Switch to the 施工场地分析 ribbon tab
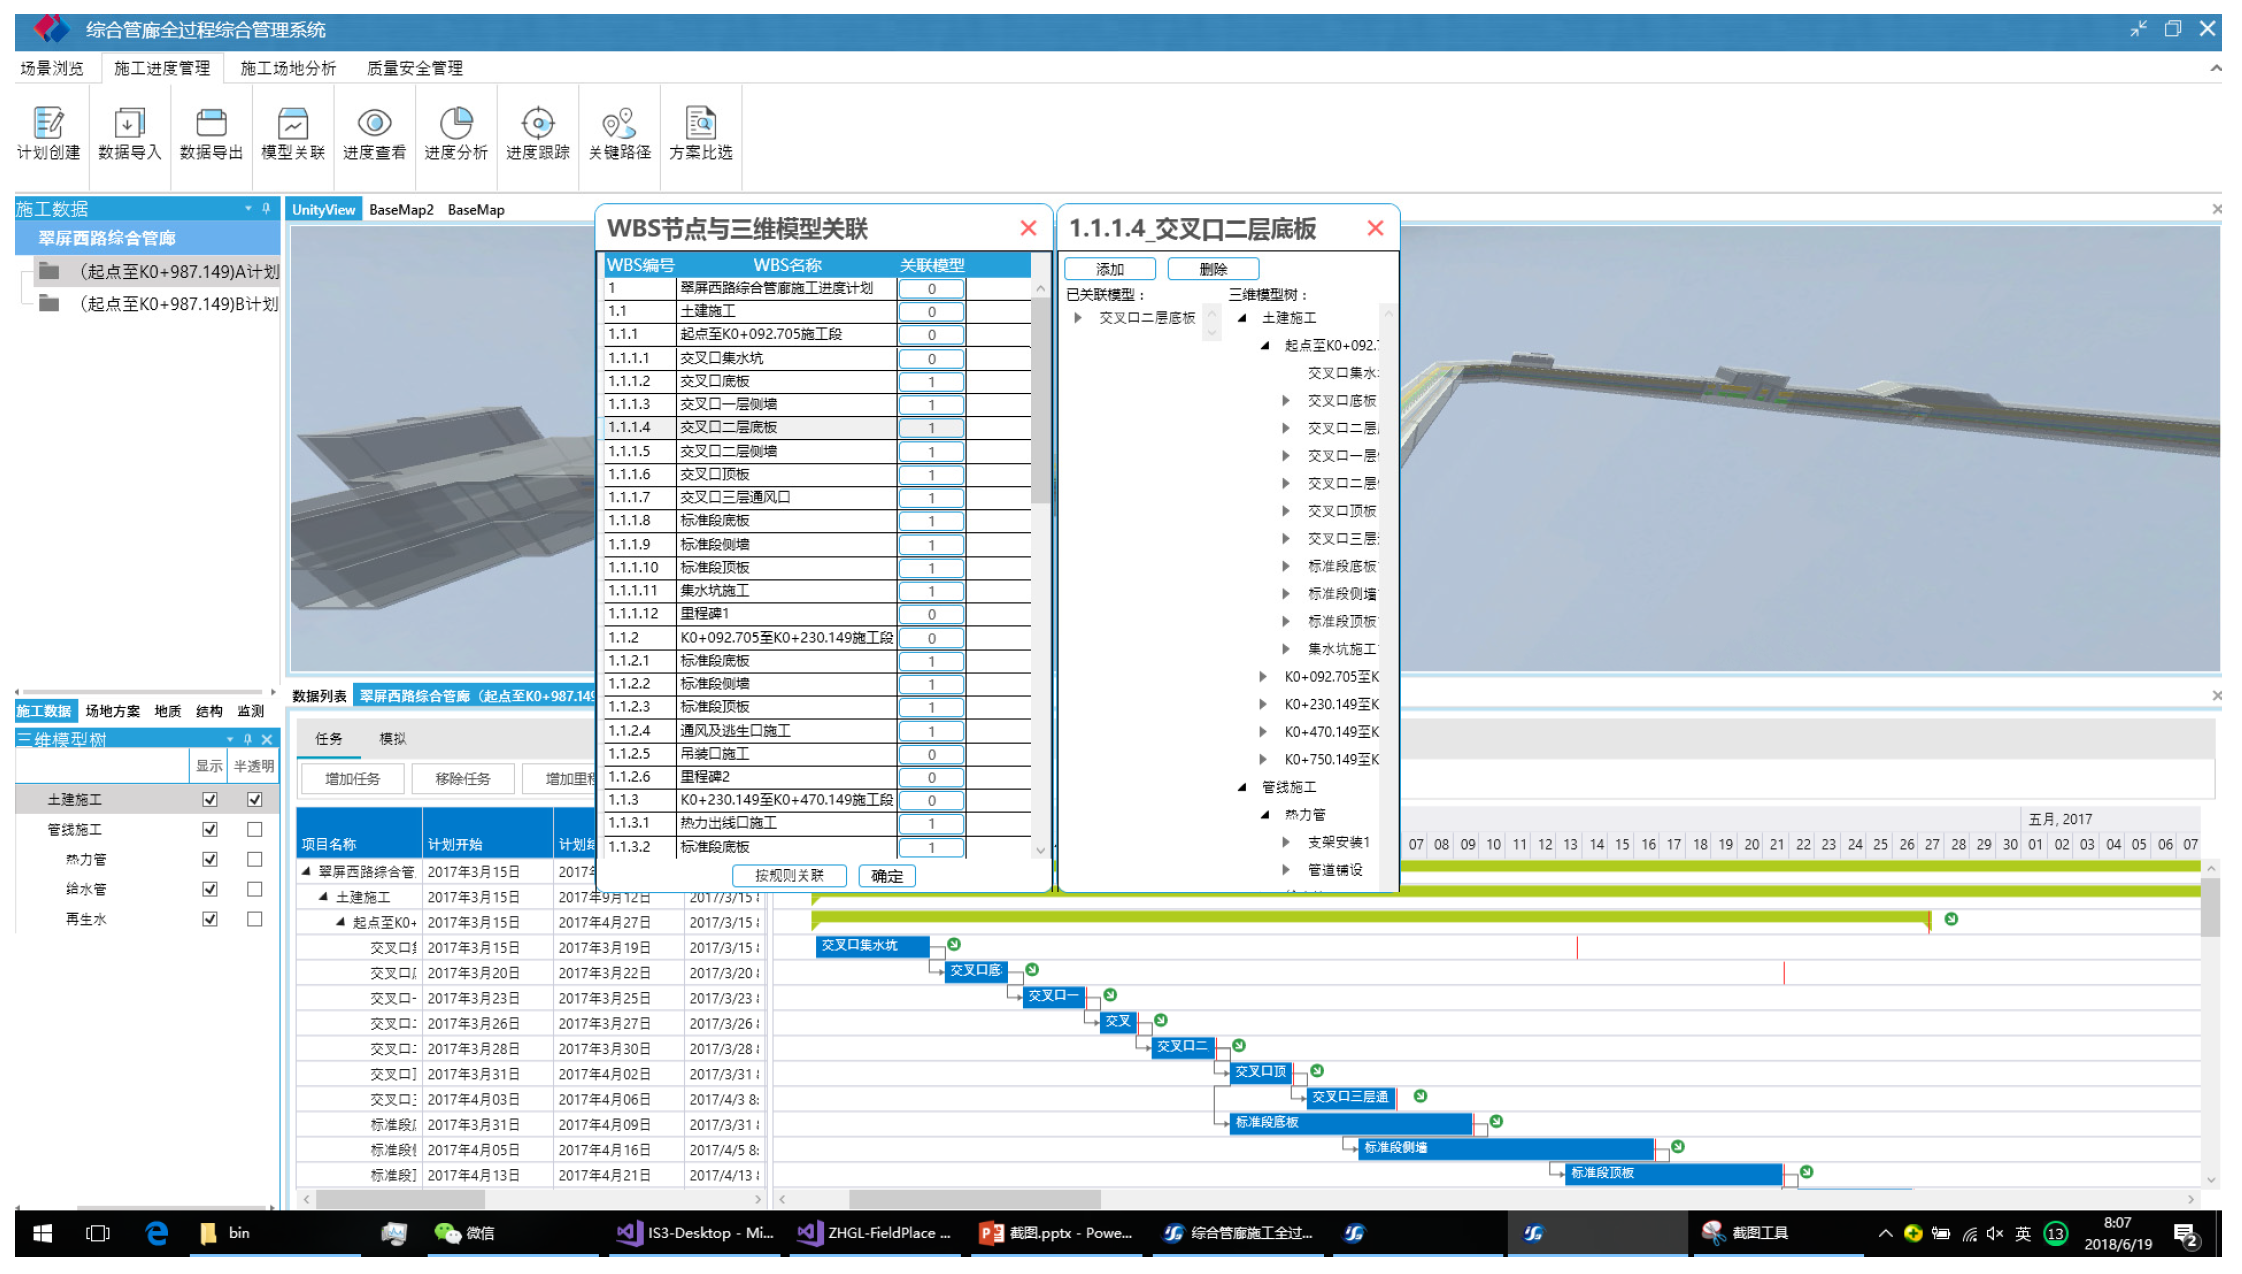This screenshot has width=2242, height=1274. (288, 68)
